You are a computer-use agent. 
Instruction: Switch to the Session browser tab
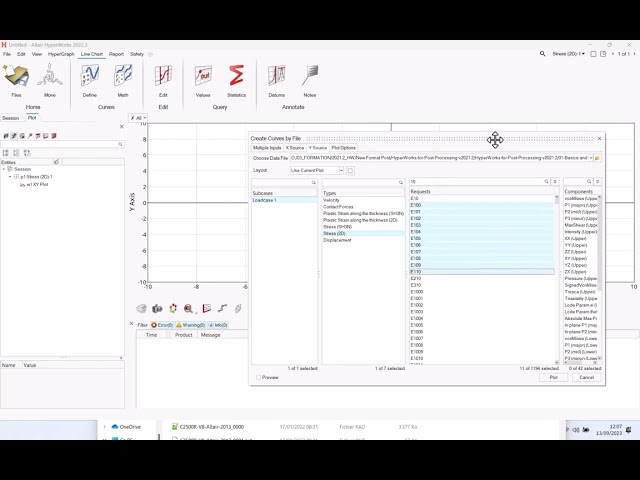pyautogui.click(x=11, y=118)
